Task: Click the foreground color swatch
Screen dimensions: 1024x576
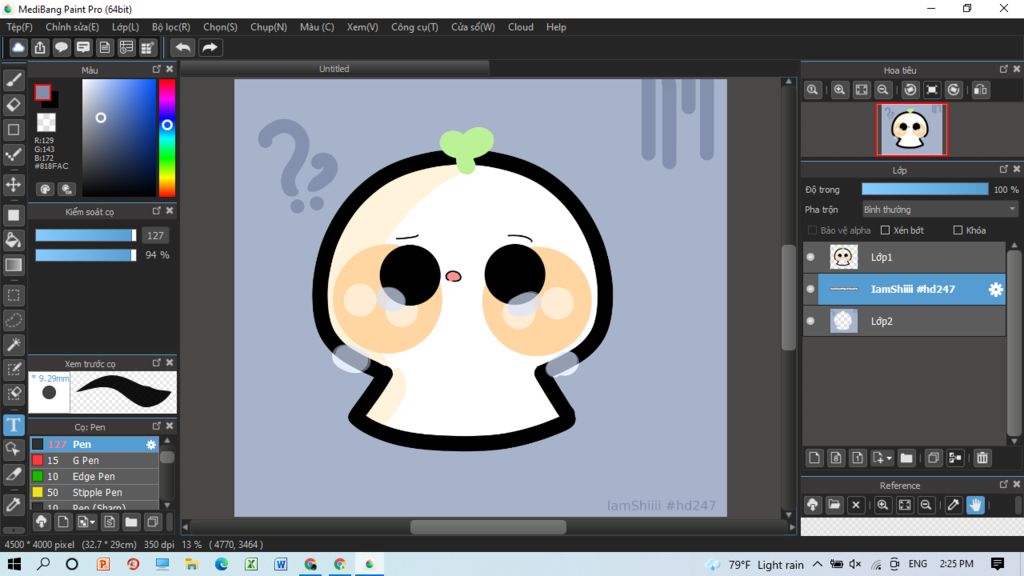Action: coord(43,92)
